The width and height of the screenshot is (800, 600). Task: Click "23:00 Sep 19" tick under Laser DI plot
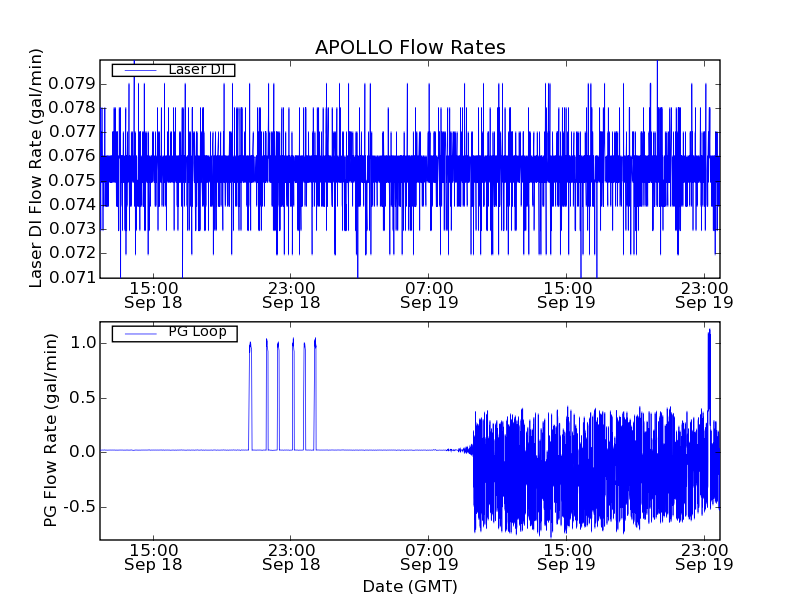704,295
